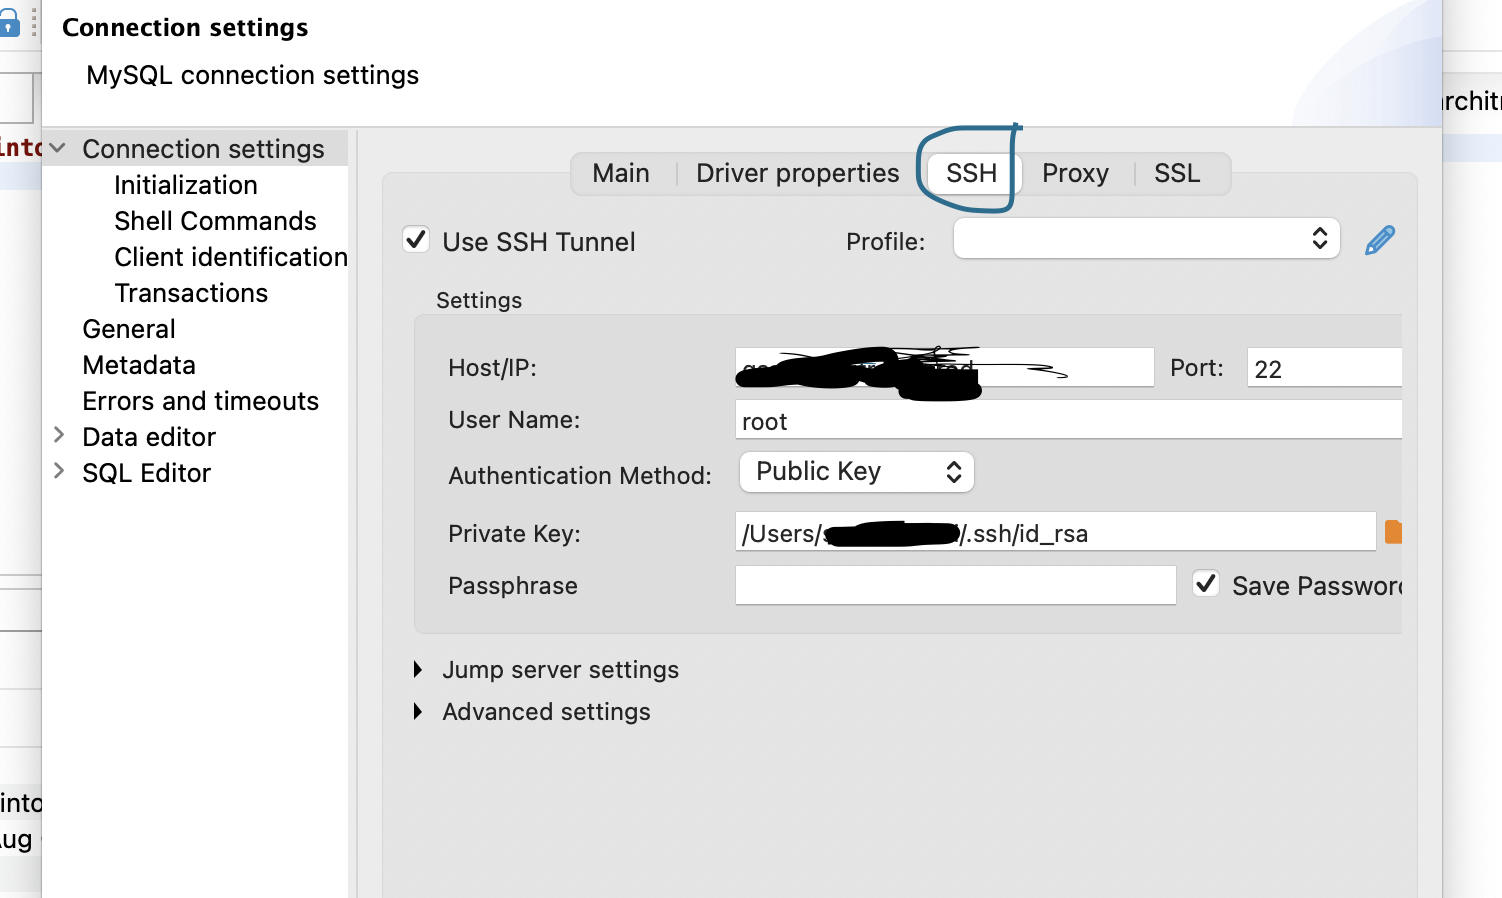Disable the Save Password option

1205,584
